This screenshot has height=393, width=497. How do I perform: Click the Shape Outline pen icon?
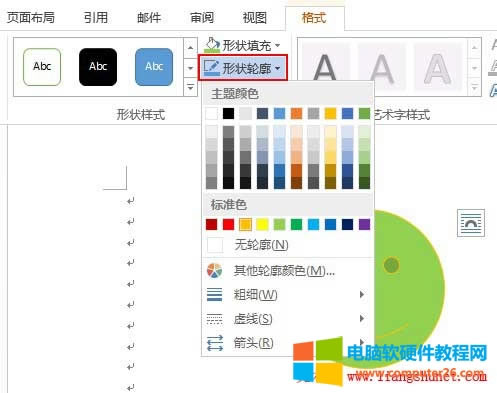(x=212, y=68)
